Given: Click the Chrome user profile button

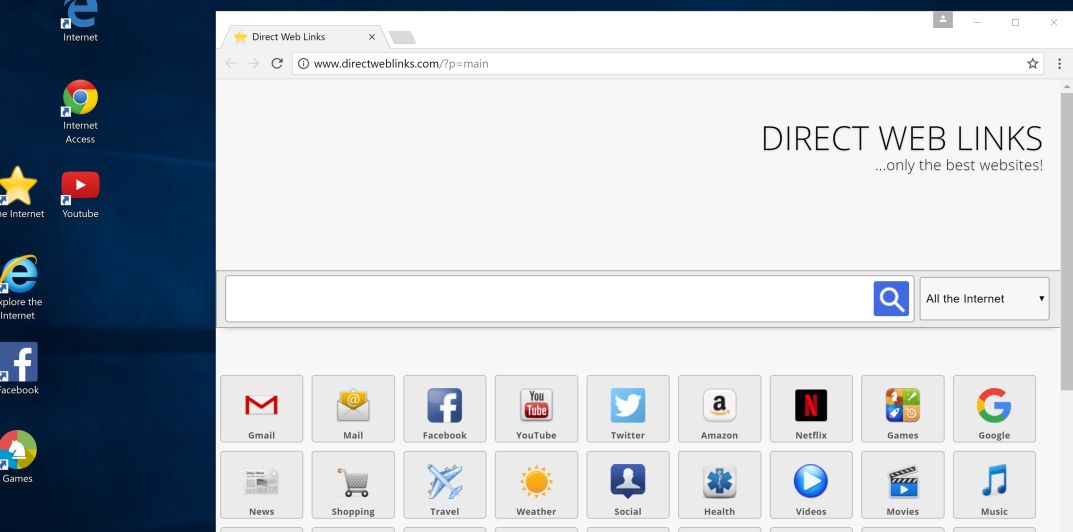Looking at the screenshot, I should (942, 21).
